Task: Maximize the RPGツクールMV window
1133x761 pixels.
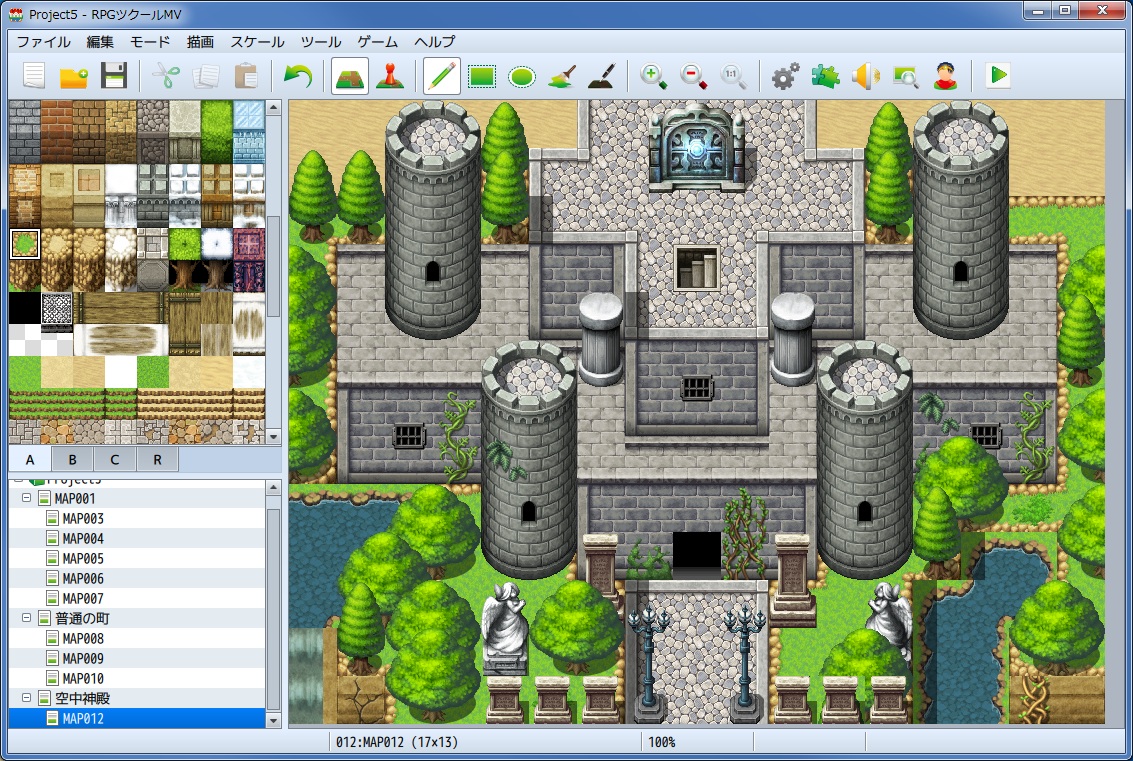Action: point(1065,10)
